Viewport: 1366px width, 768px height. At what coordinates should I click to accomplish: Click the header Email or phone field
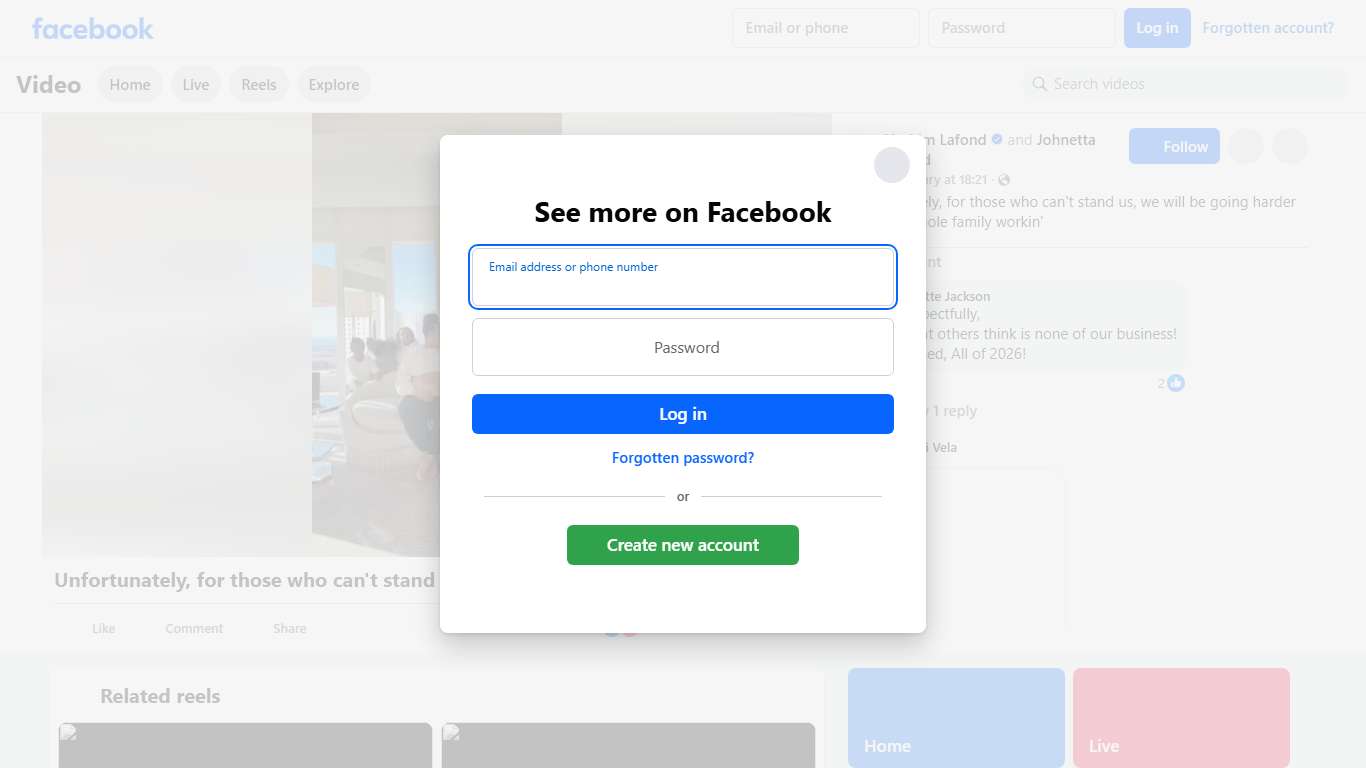826,28
